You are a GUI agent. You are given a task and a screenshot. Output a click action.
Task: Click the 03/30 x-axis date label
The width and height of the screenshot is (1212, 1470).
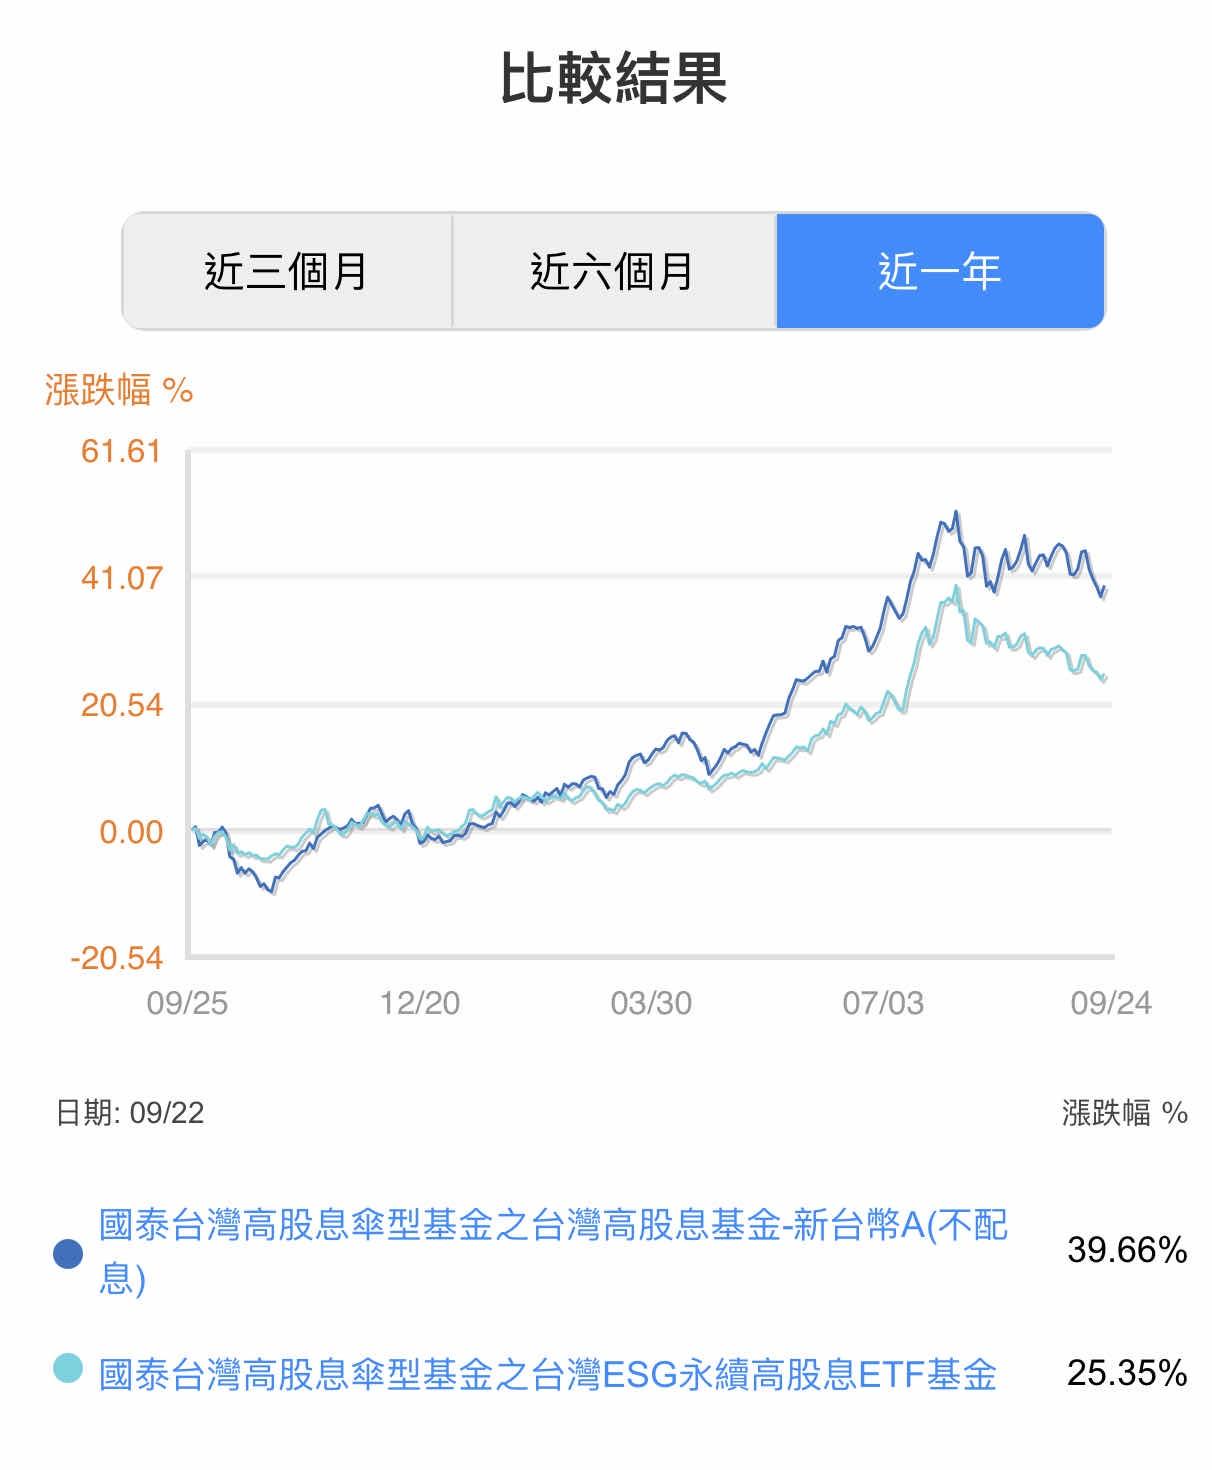tap(651, 1003)
